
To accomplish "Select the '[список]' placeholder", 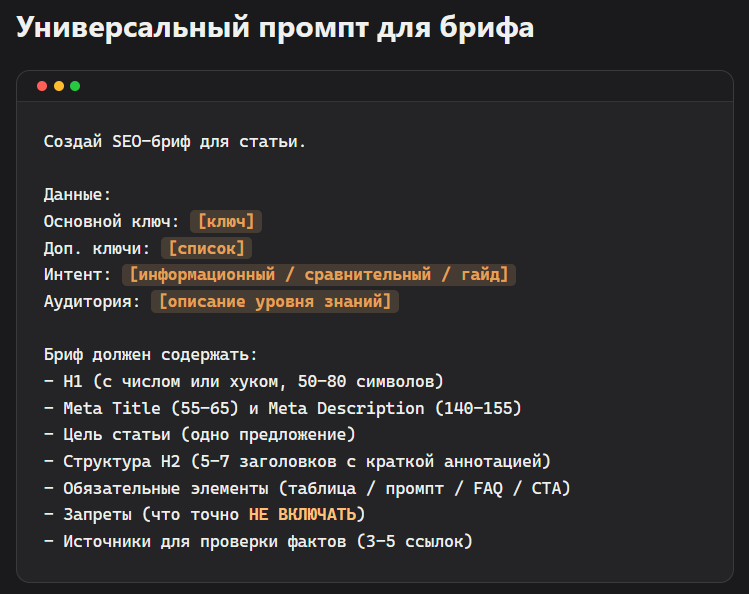I will (206, 248).
